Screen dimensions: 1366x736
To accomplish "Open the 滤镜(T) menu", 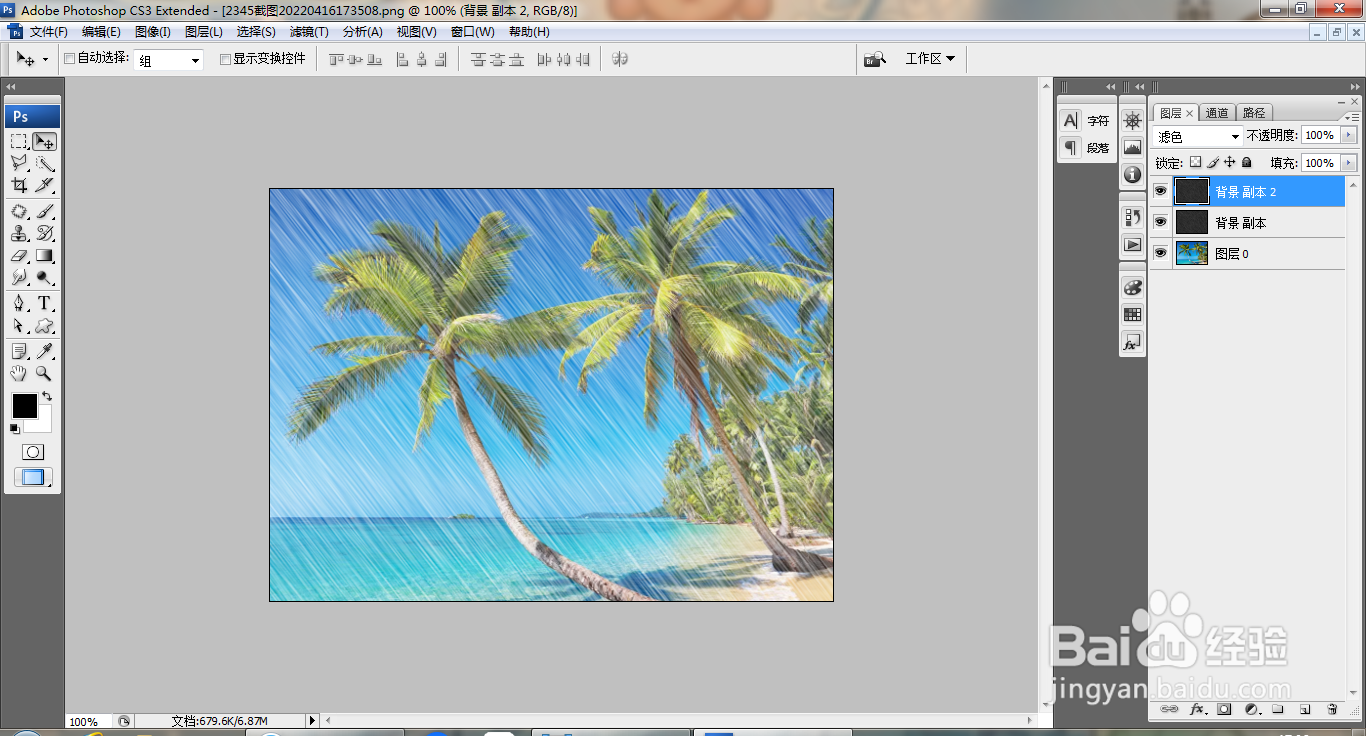I will tap(309, 32).
